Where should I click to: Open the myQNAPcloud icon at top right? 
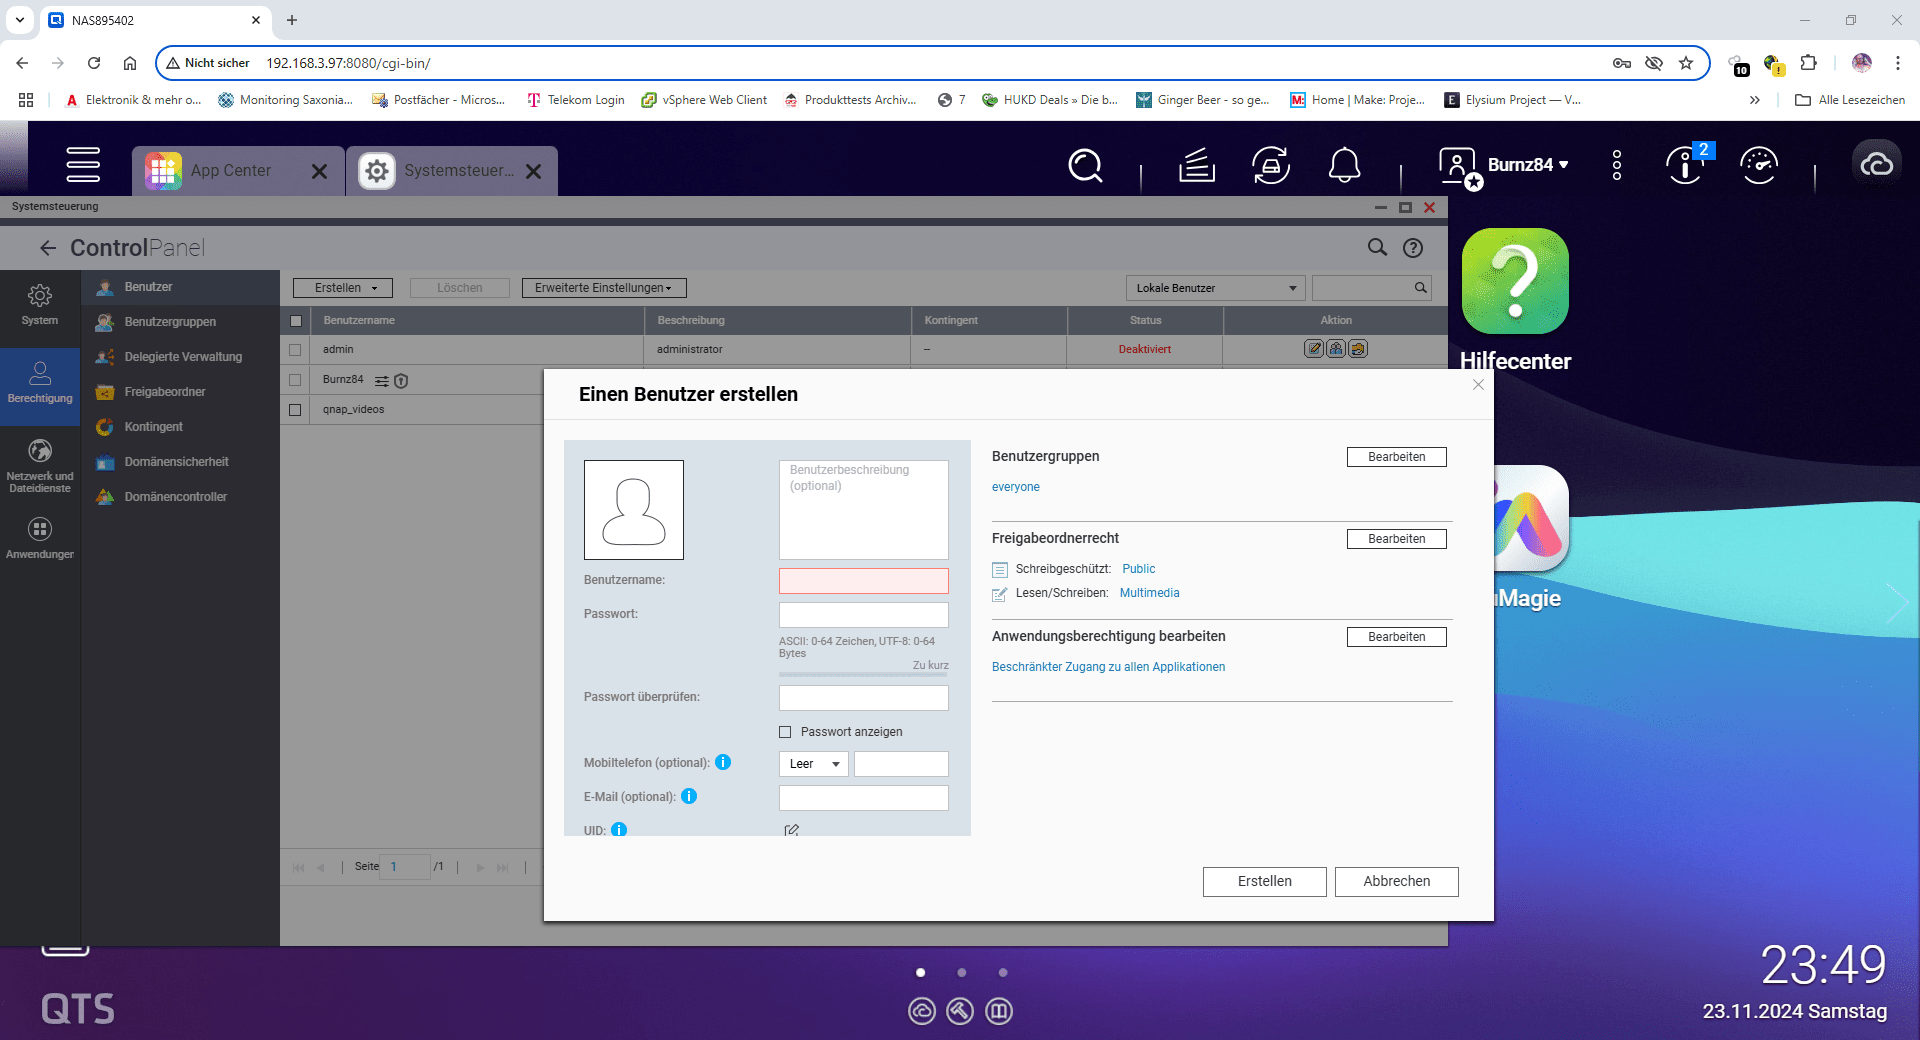point(1876,164)
